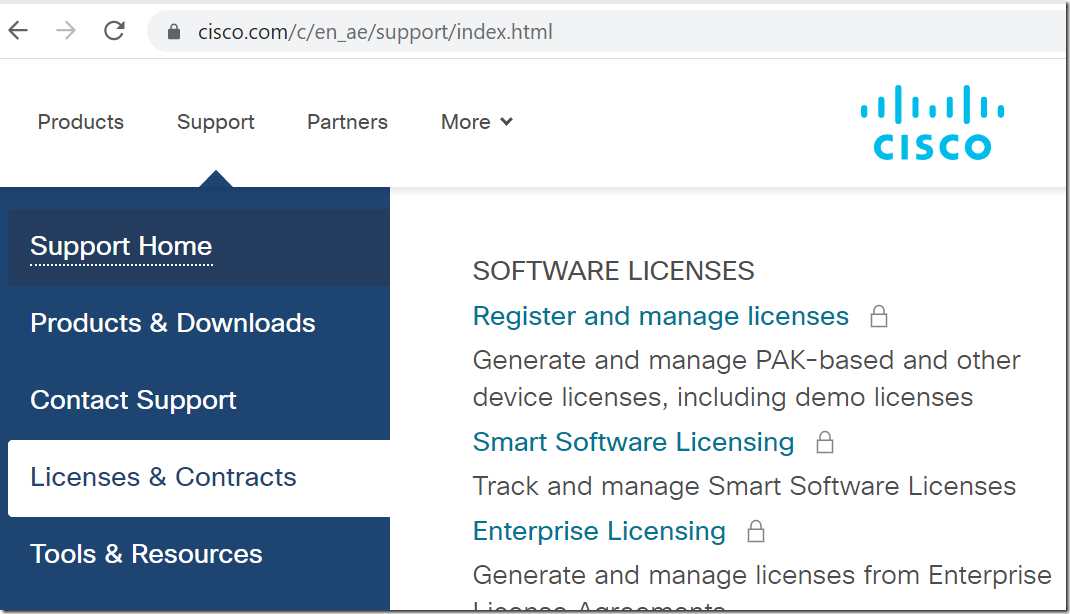Open the Enterprise Licensing link
This screenshot has width=1070, height=614.
599,531
